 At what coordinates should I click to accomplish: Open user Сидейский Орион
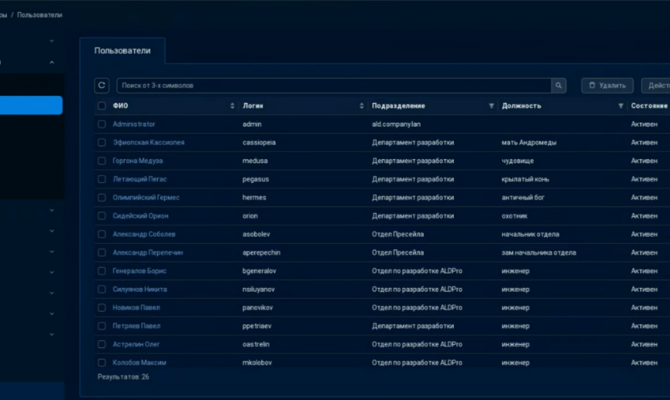tap(140, 216)
